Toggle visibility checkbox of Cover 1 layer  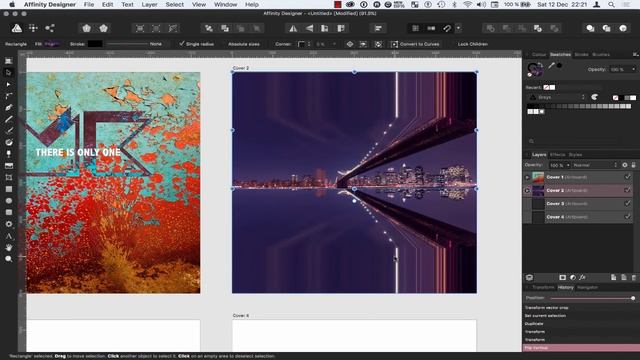pyautogui.click(x=628, y=177)
